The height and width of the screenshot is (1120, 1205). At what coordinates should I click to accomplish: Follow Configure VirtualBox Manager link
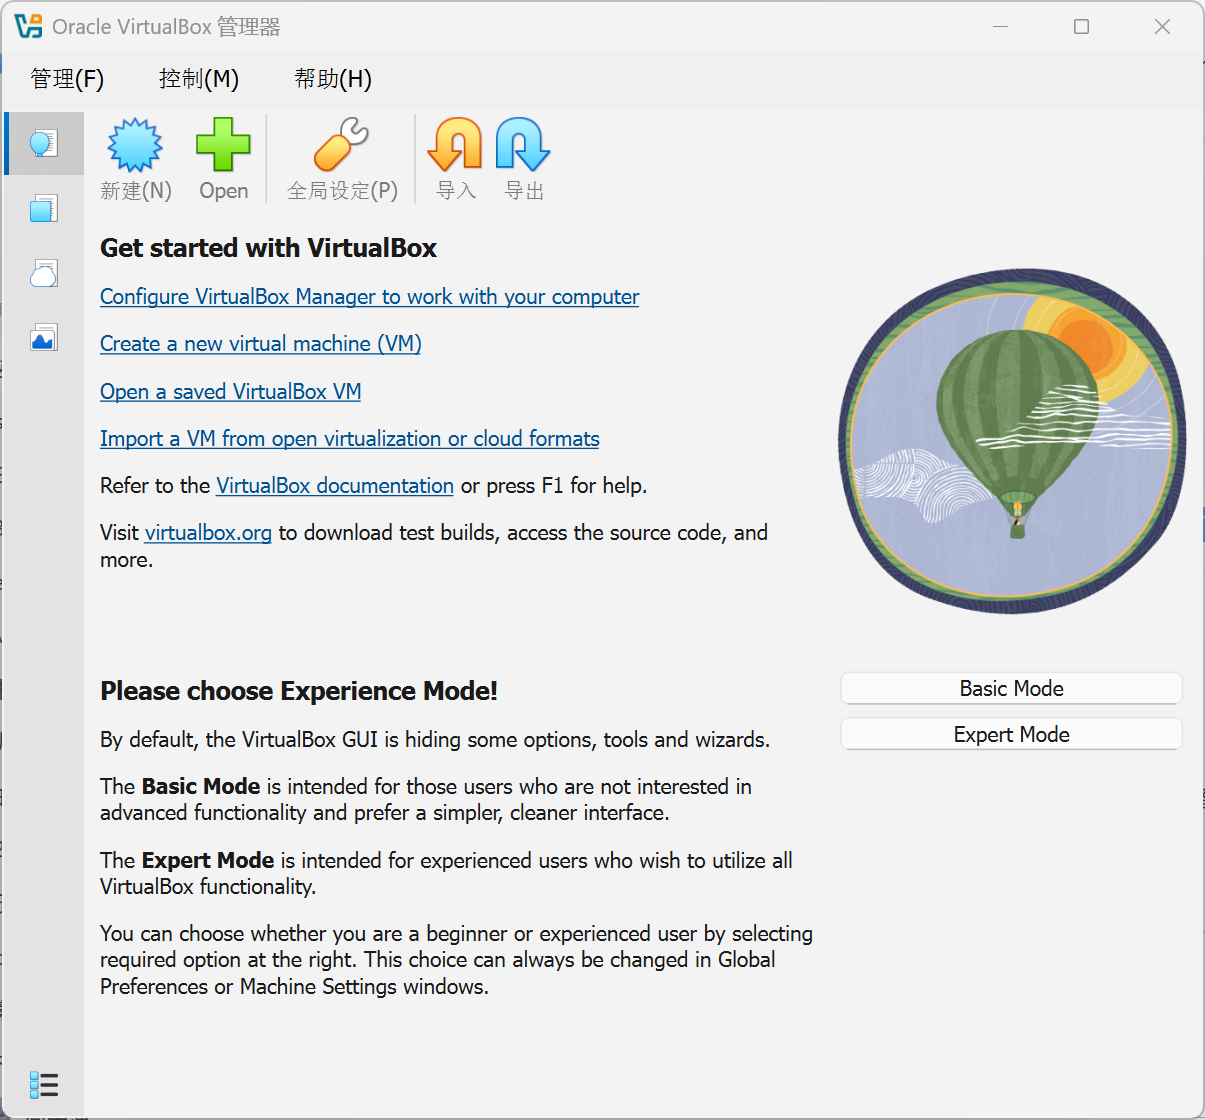click(x=369, y=297)
